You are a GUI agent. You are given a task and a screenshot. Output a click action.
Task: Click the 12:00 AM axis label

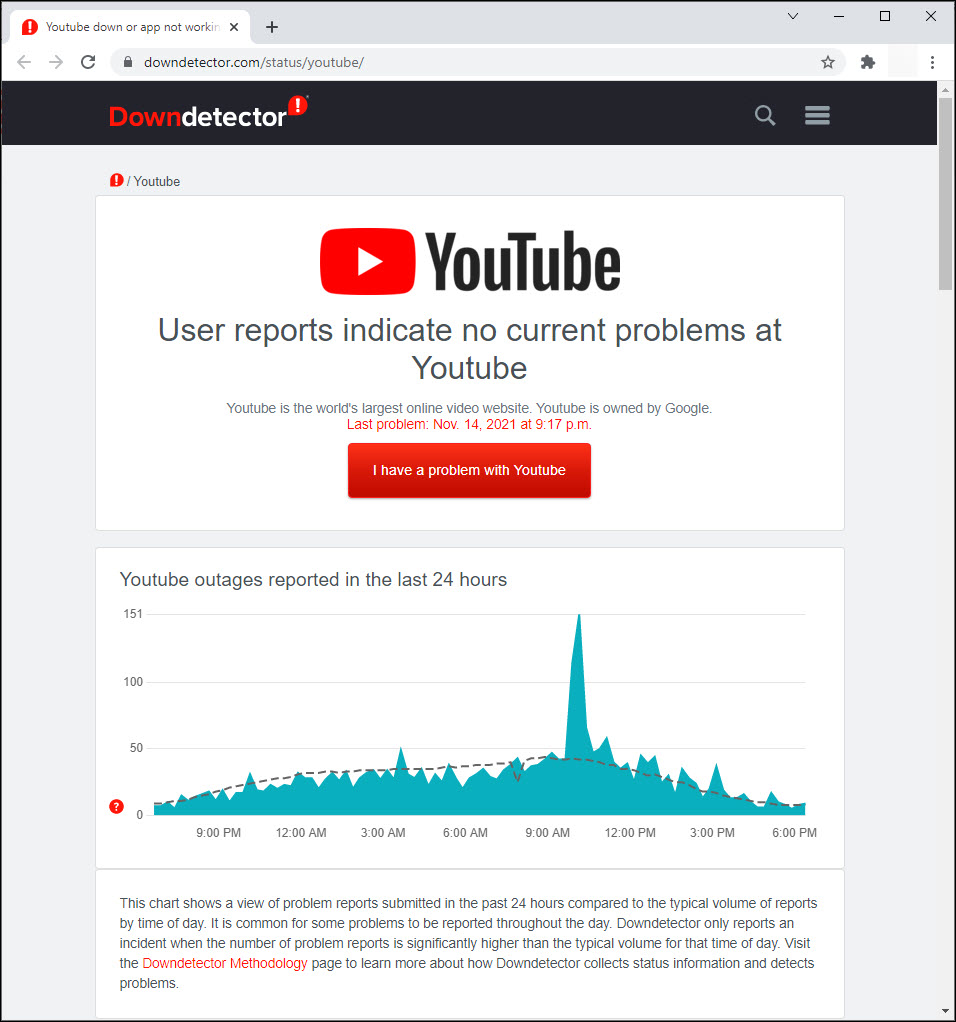click(301, 832)
